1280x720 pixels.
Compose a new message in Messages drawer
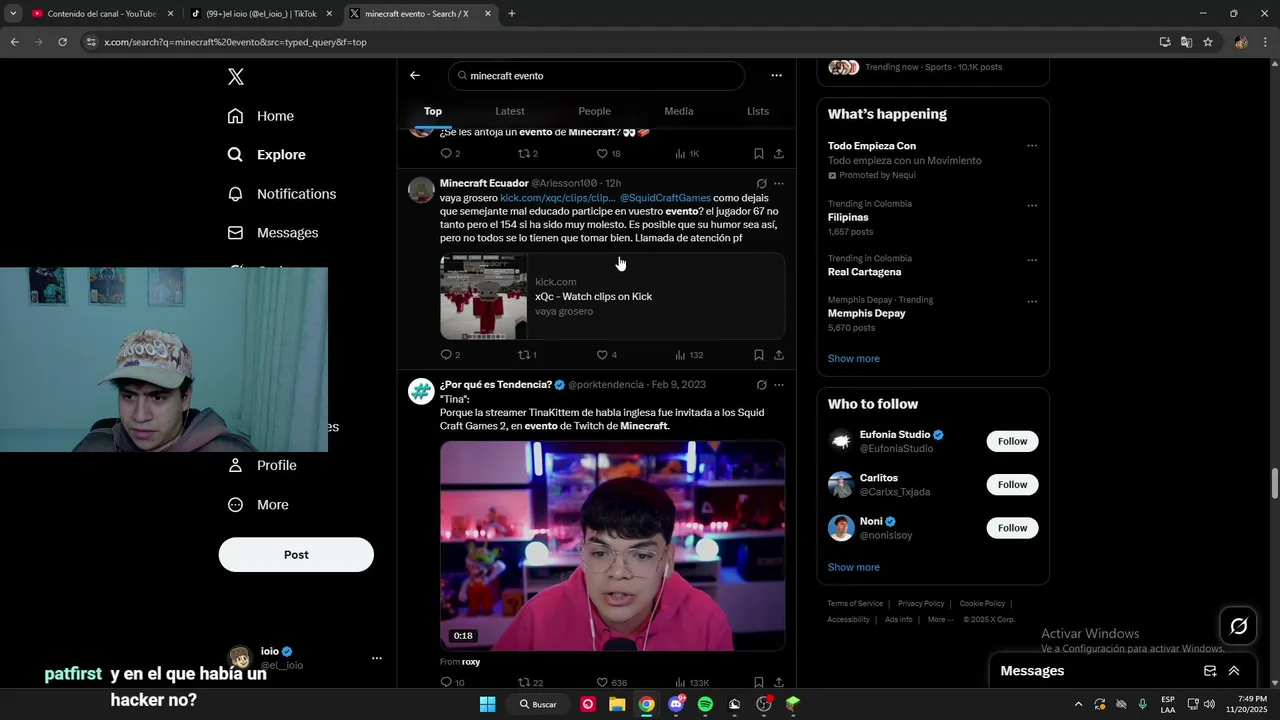point(1210,671)
